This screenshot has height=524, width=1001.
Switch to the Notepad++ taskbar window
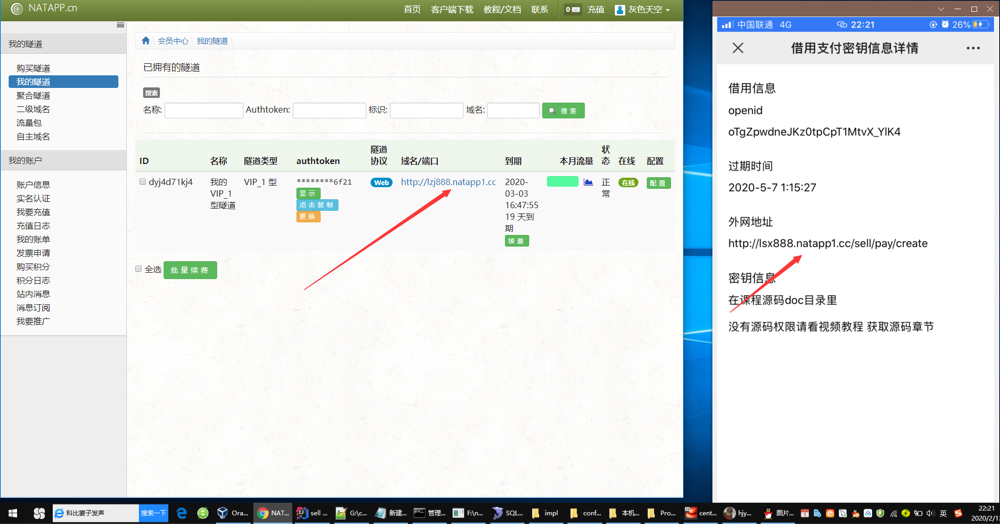351,513
